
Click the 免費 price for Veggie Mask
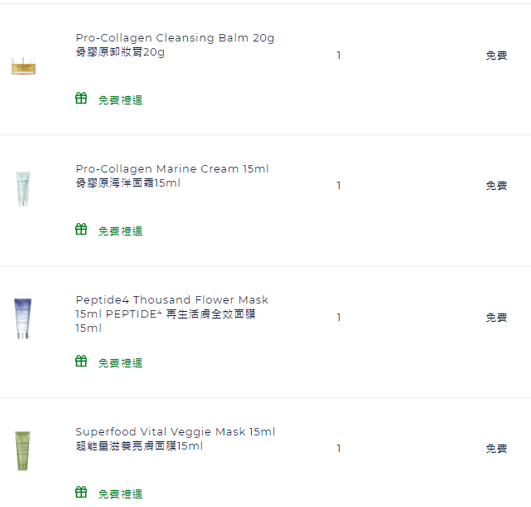click(x=496, y=448)
